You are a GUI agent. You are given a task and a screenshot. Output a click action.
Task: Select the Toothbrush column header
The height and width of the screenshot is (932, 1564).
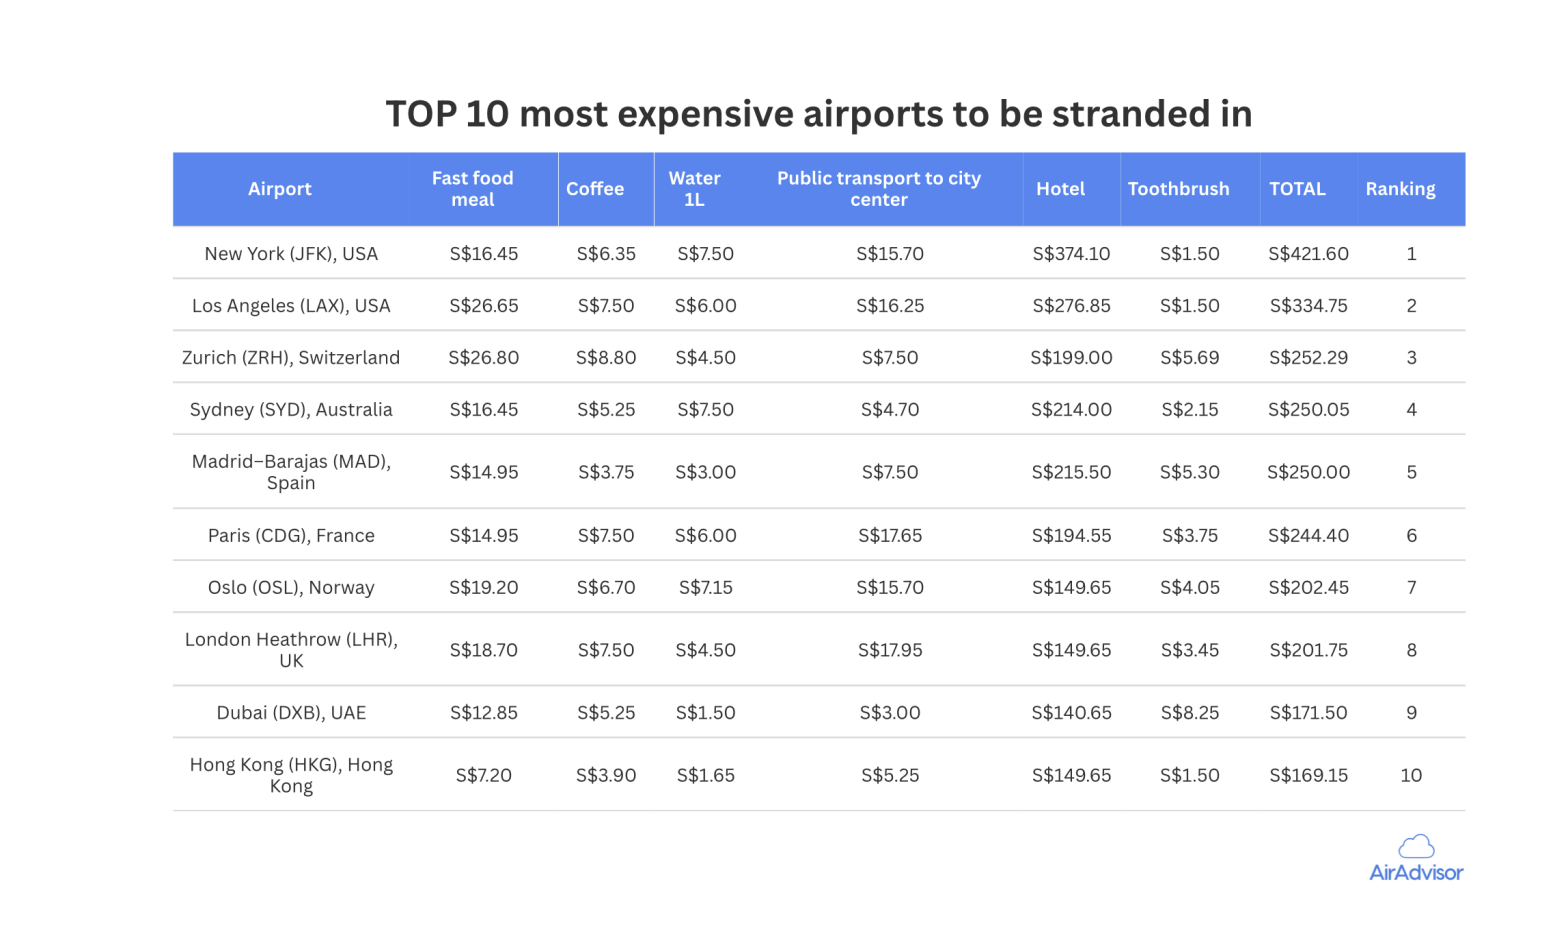click(1178, 189)
